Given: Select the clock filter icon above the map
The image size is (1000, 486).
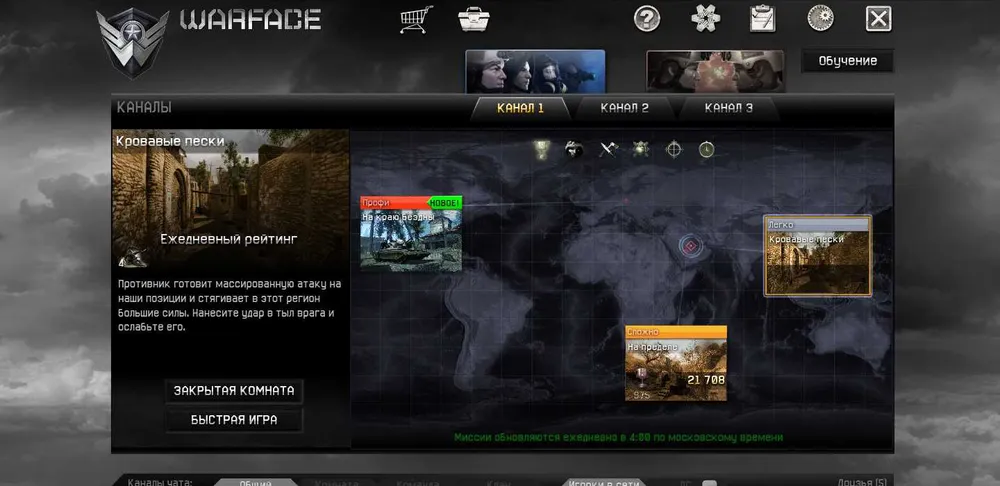Looking at the screenshot, I should (x=706, y=150).
